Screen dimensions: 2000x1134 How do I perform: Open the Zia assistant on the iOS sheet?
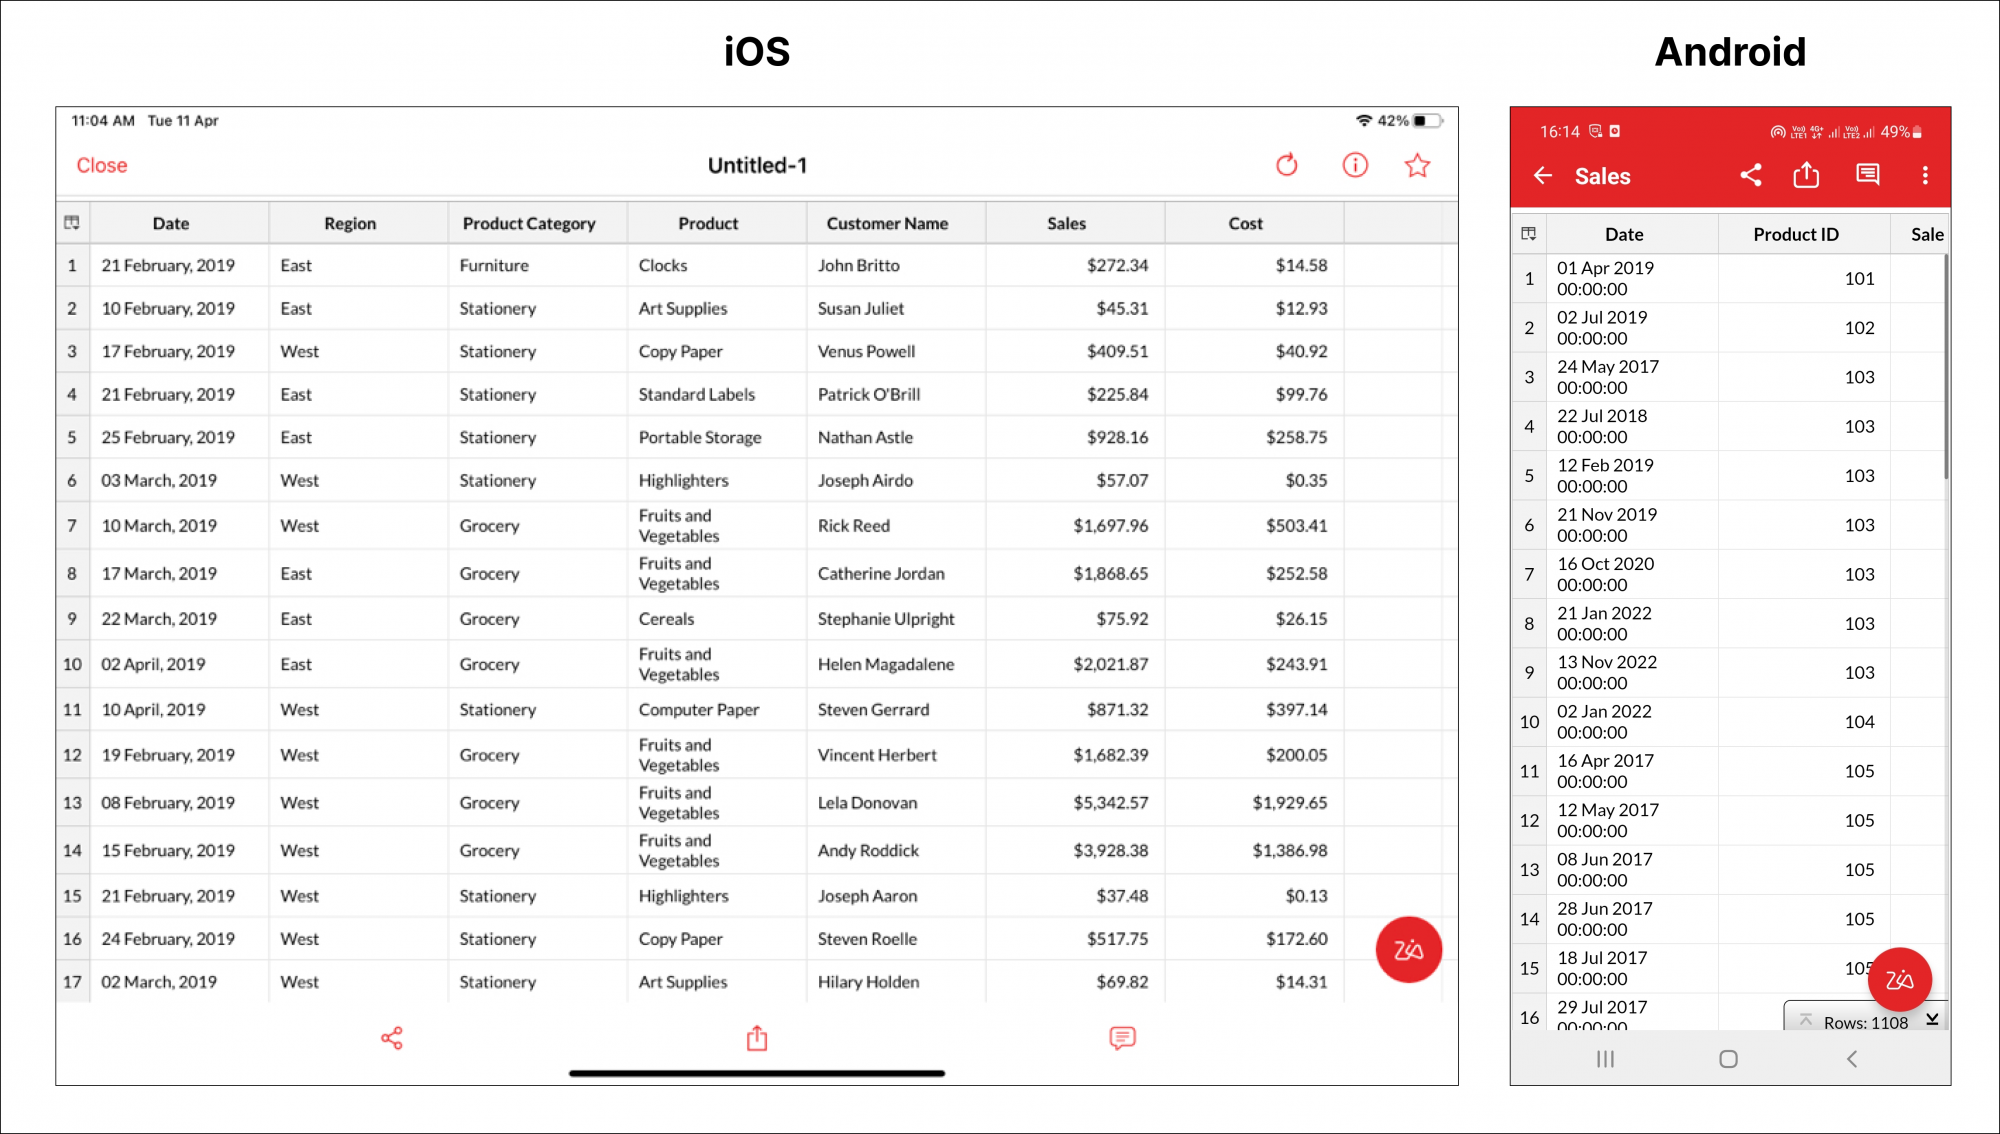coord(1408,950)
